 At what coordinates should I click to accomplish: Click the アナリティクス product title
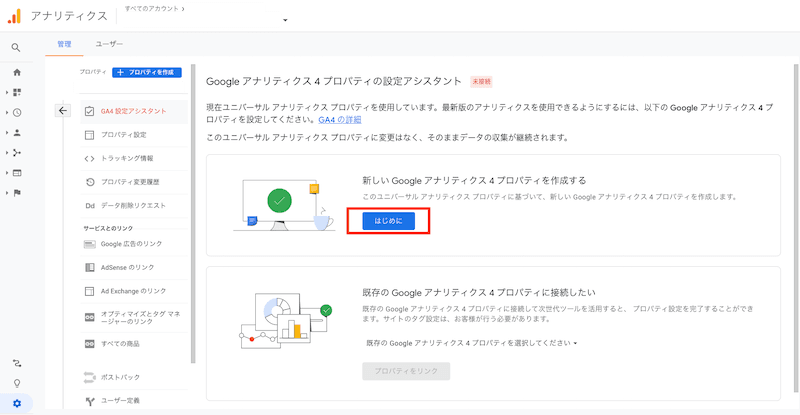pyautogui.click(x=69, y=16)
